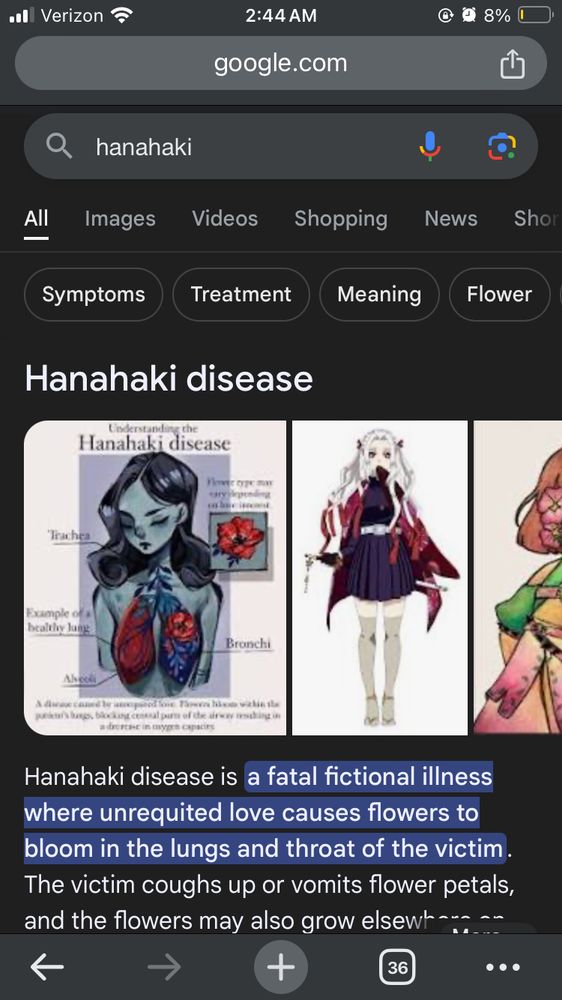Select the Meaning filter chip
562x1000 pixels.
[379, 294]
